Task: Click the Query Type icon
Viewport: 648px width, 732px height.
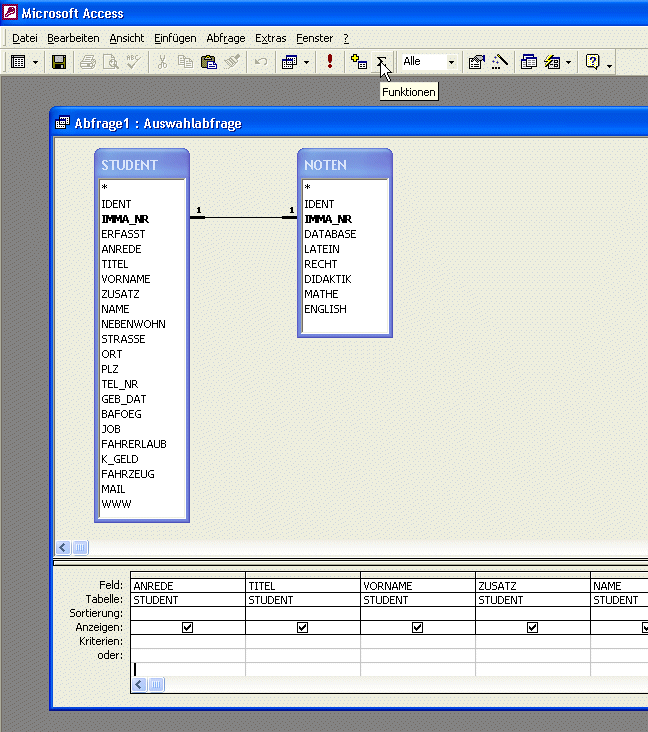Action: (x=289, y=62)
